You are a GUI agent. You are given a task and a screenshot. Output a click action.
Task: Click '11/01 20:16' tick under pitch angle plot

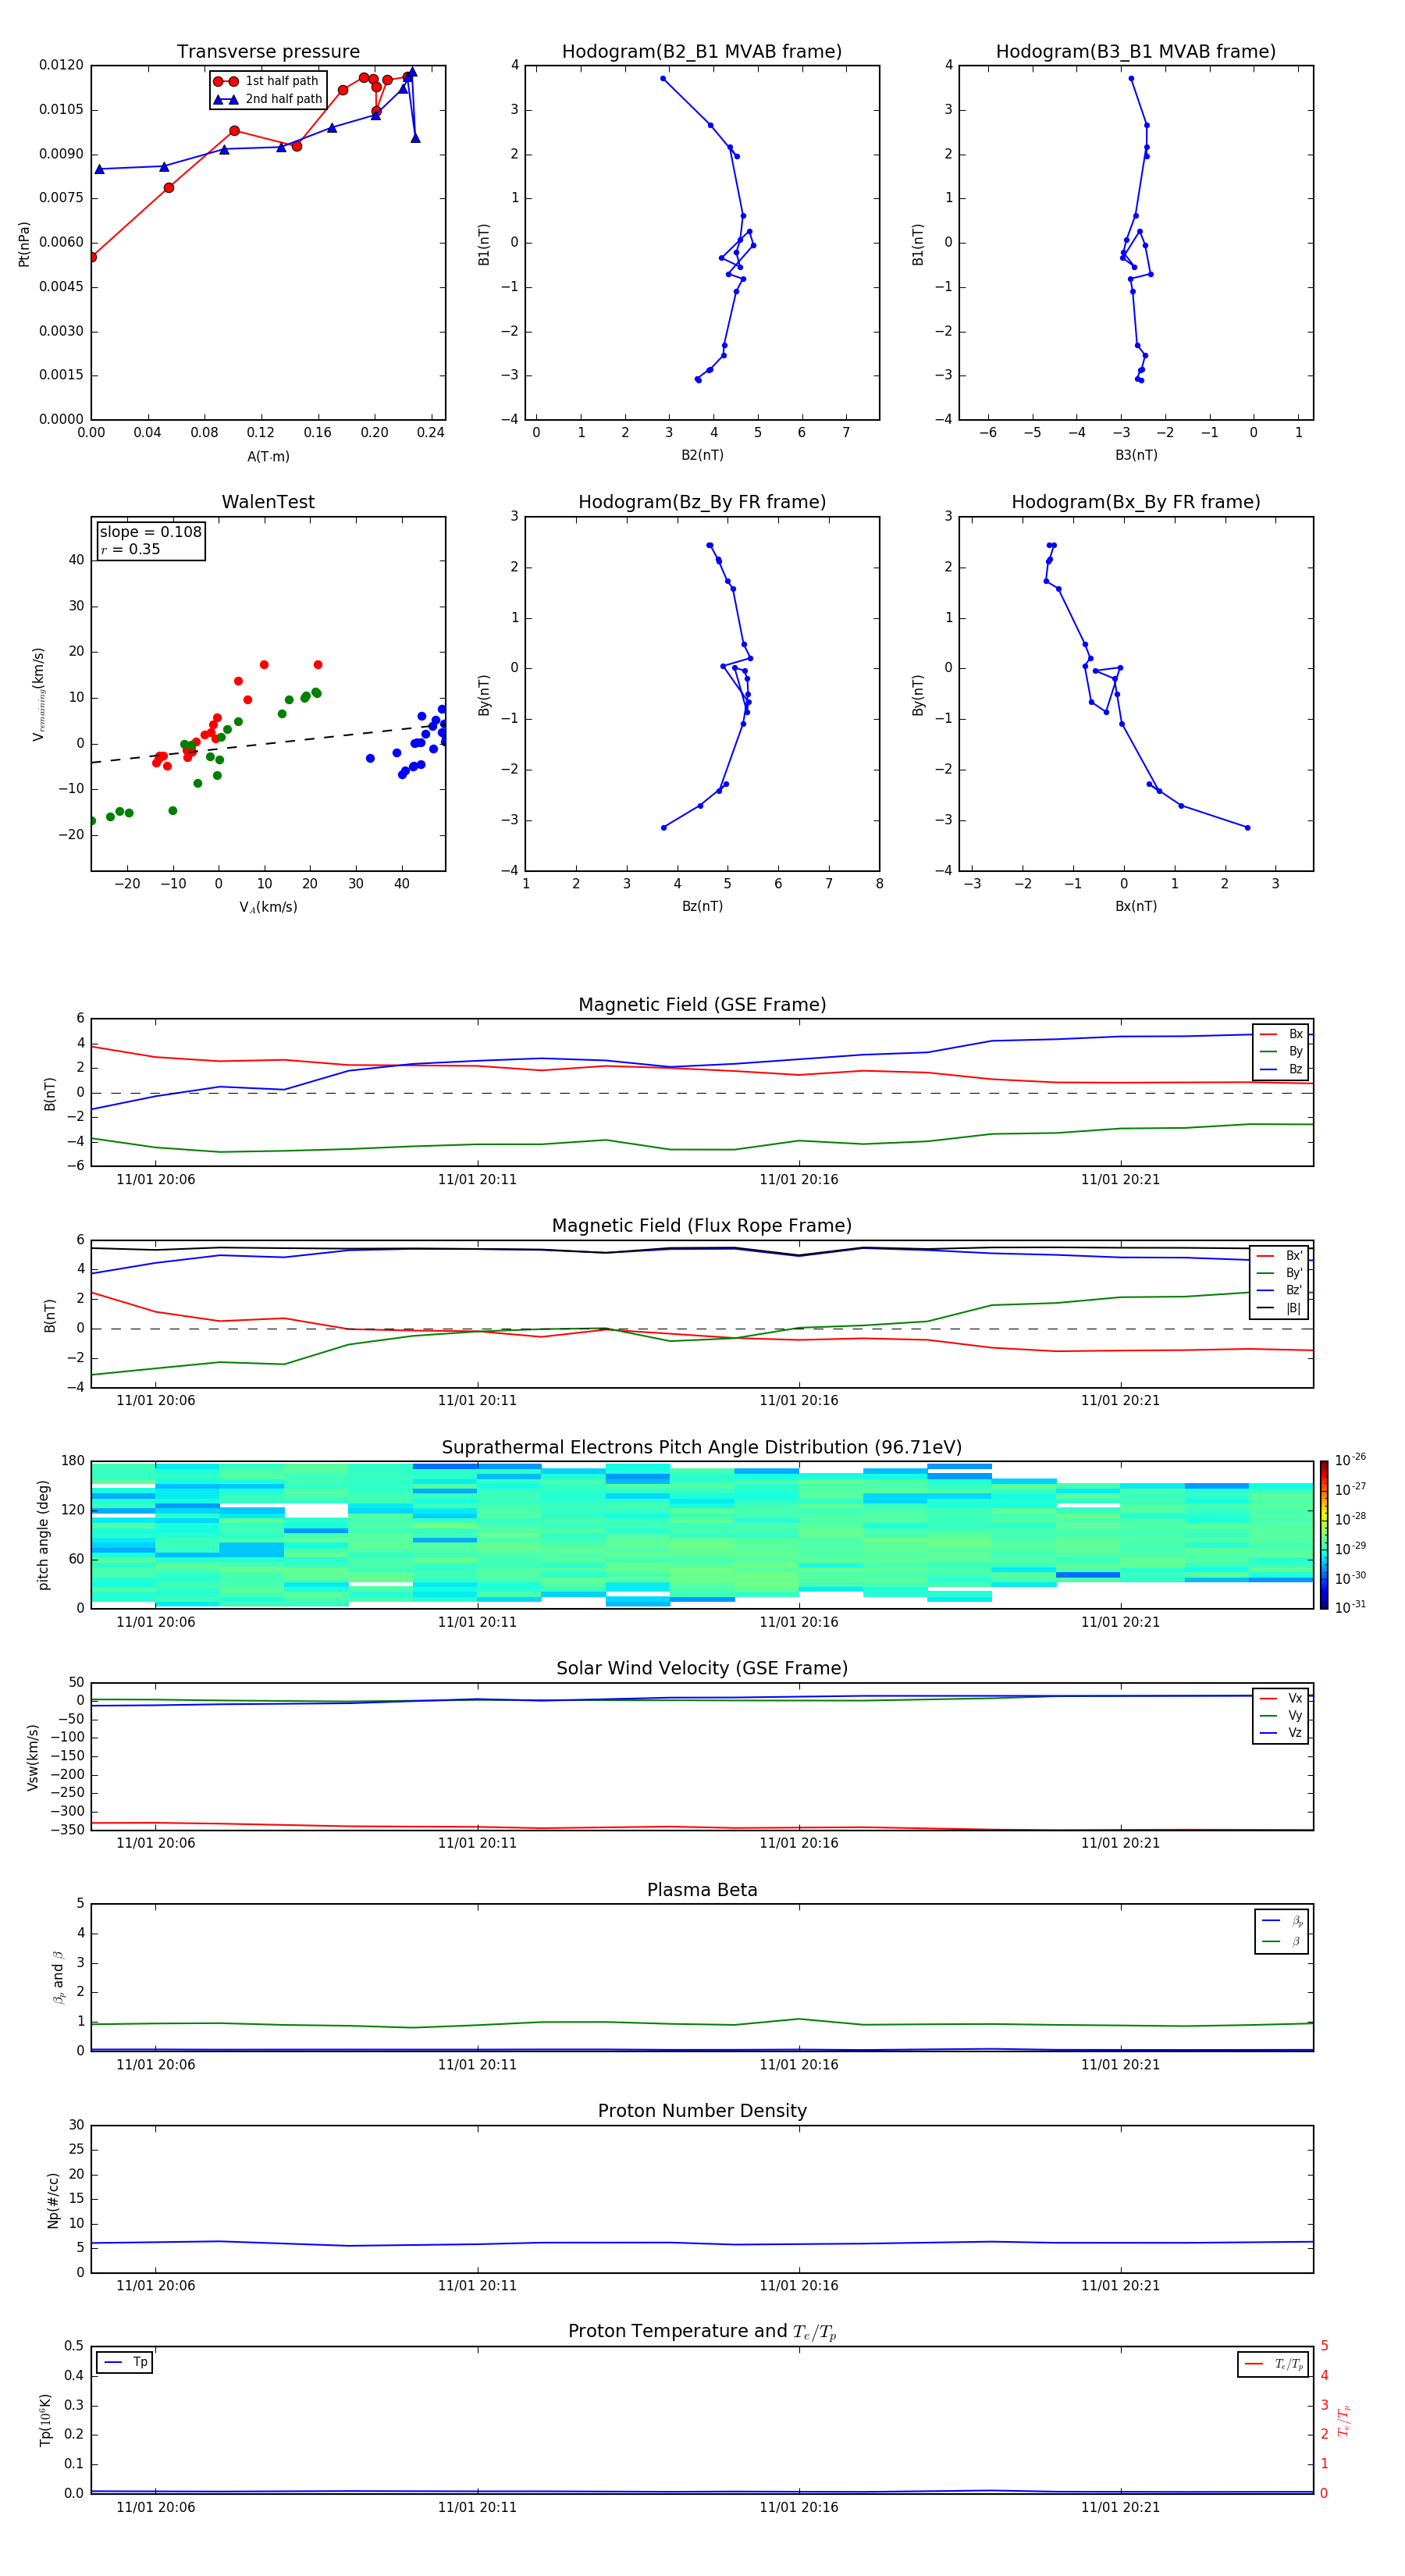(x=799, y=1622)
